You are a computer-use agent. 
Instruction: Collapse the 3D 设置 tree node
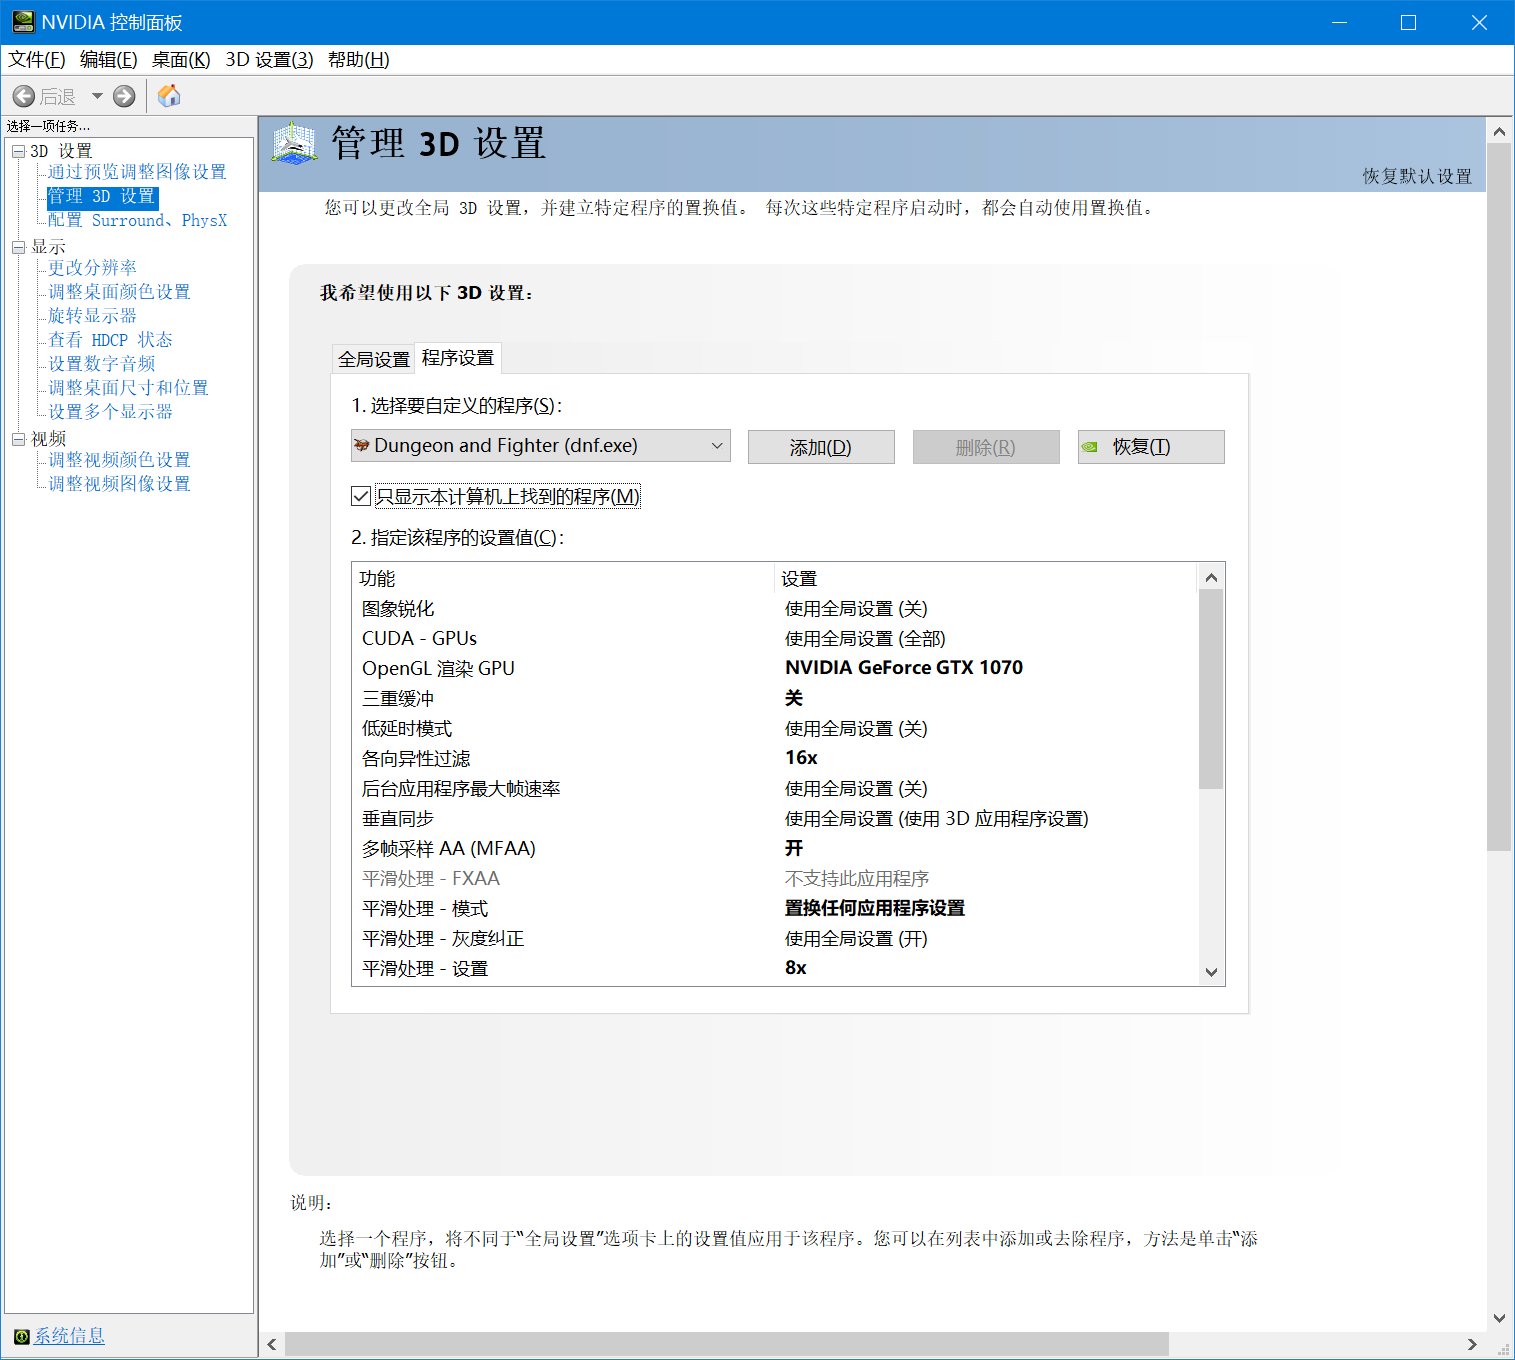coord(18,151)
